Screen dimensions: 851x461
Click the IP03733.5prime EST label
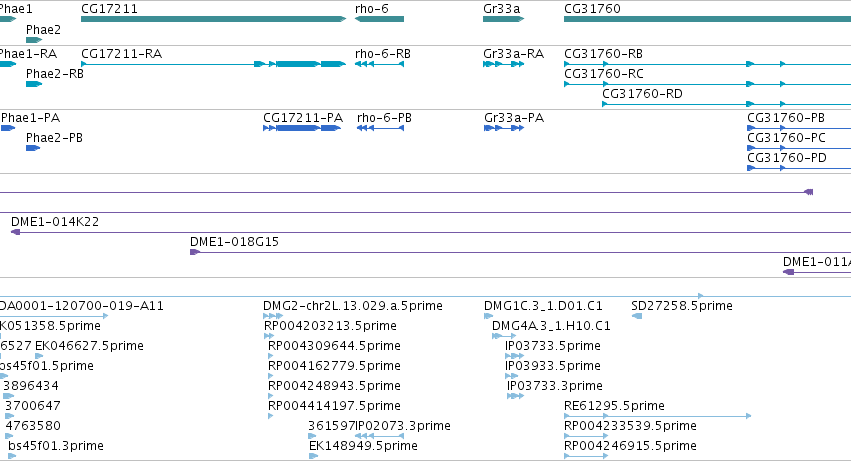552,346
